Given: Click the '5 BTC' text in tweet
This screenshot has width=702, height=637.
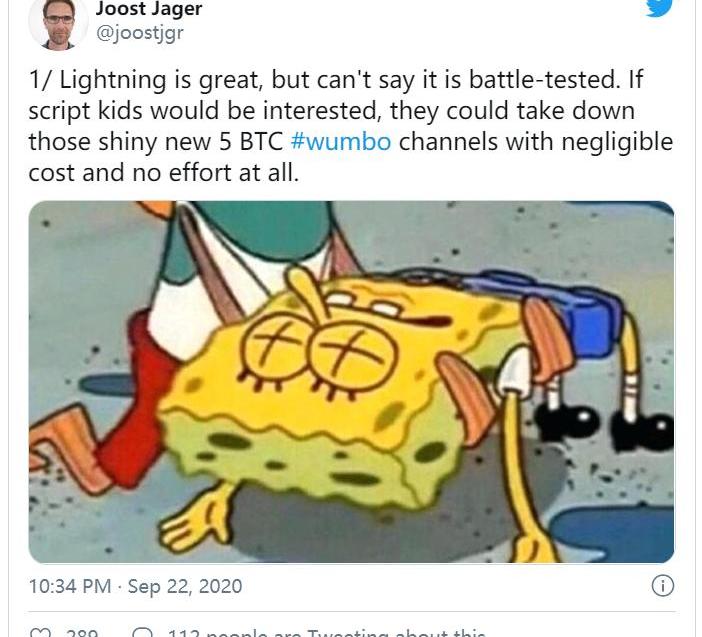Looking at the screenshot, I should [x=251, y=142].
